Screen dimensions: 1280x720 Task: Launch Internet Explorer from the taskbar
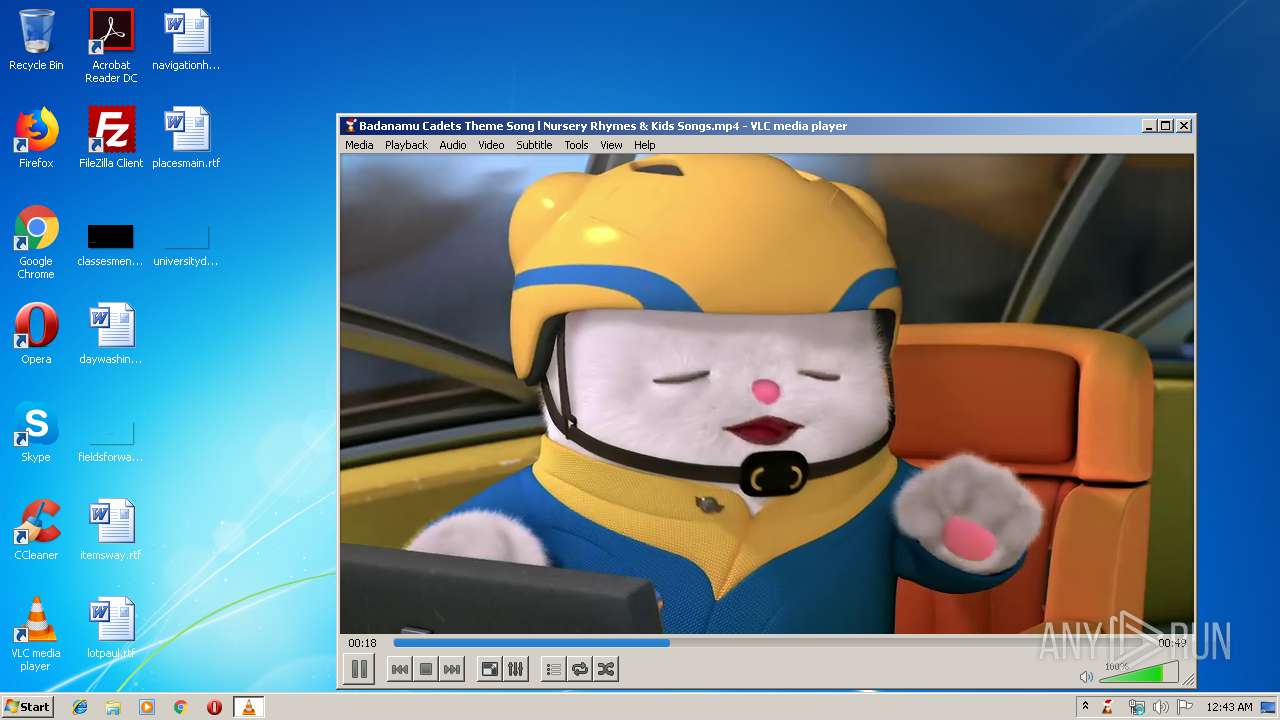(x=80, y=707)
